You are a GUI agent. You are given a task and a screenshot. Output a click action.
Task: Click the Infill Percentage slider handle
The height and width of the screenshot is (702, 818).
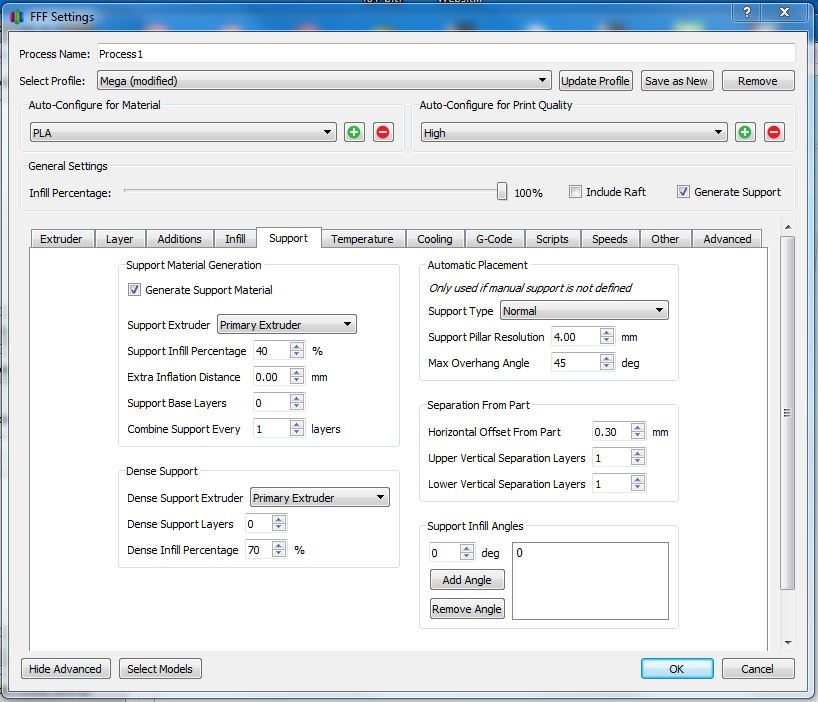(x=502, y=192)
